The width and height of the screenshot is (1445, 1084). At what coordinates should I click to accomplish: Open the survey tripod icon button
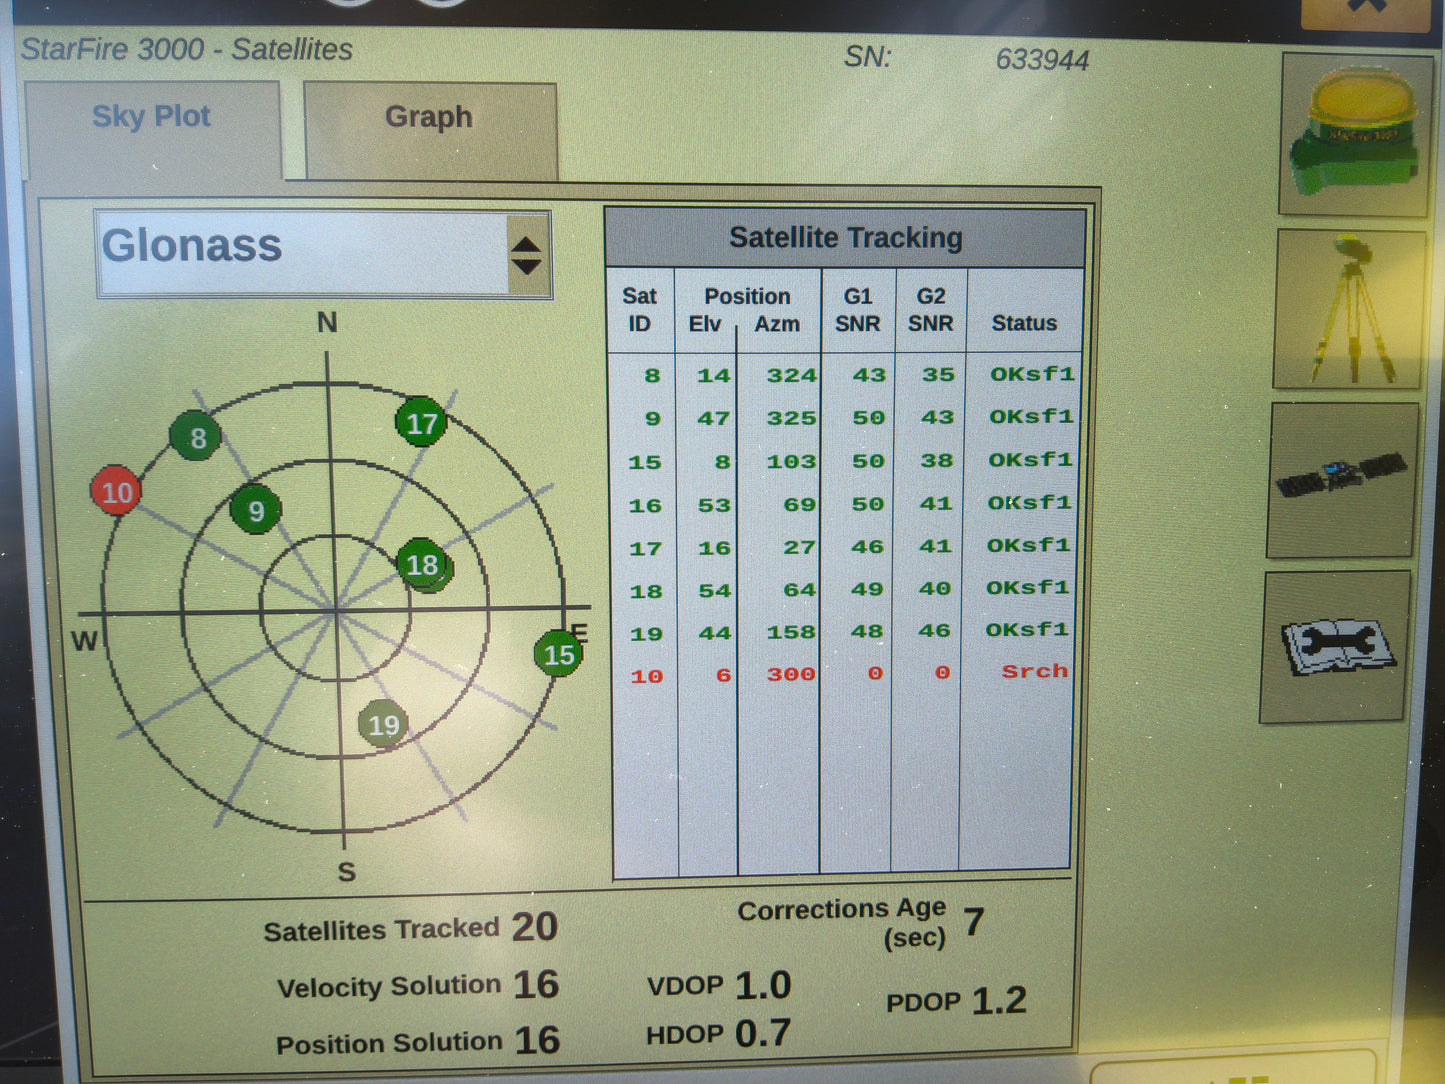(x=1350, y=309)
